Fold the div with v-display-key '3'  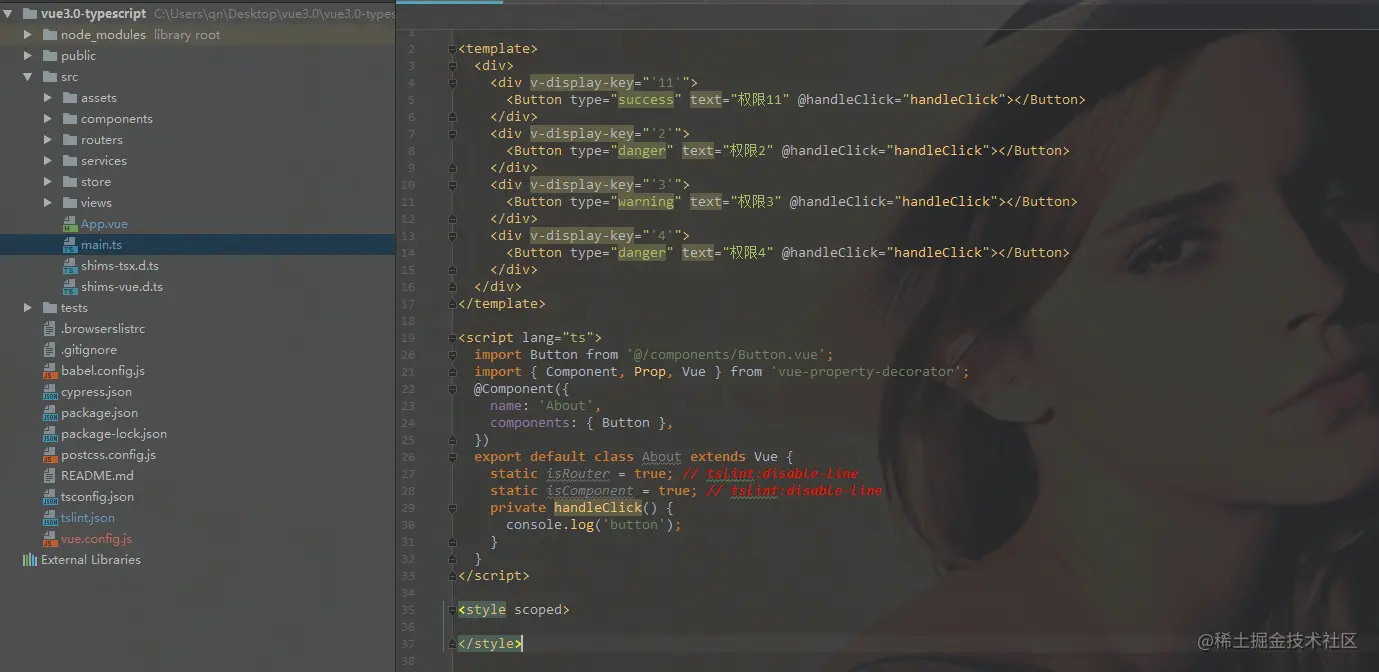pos(453,185)
